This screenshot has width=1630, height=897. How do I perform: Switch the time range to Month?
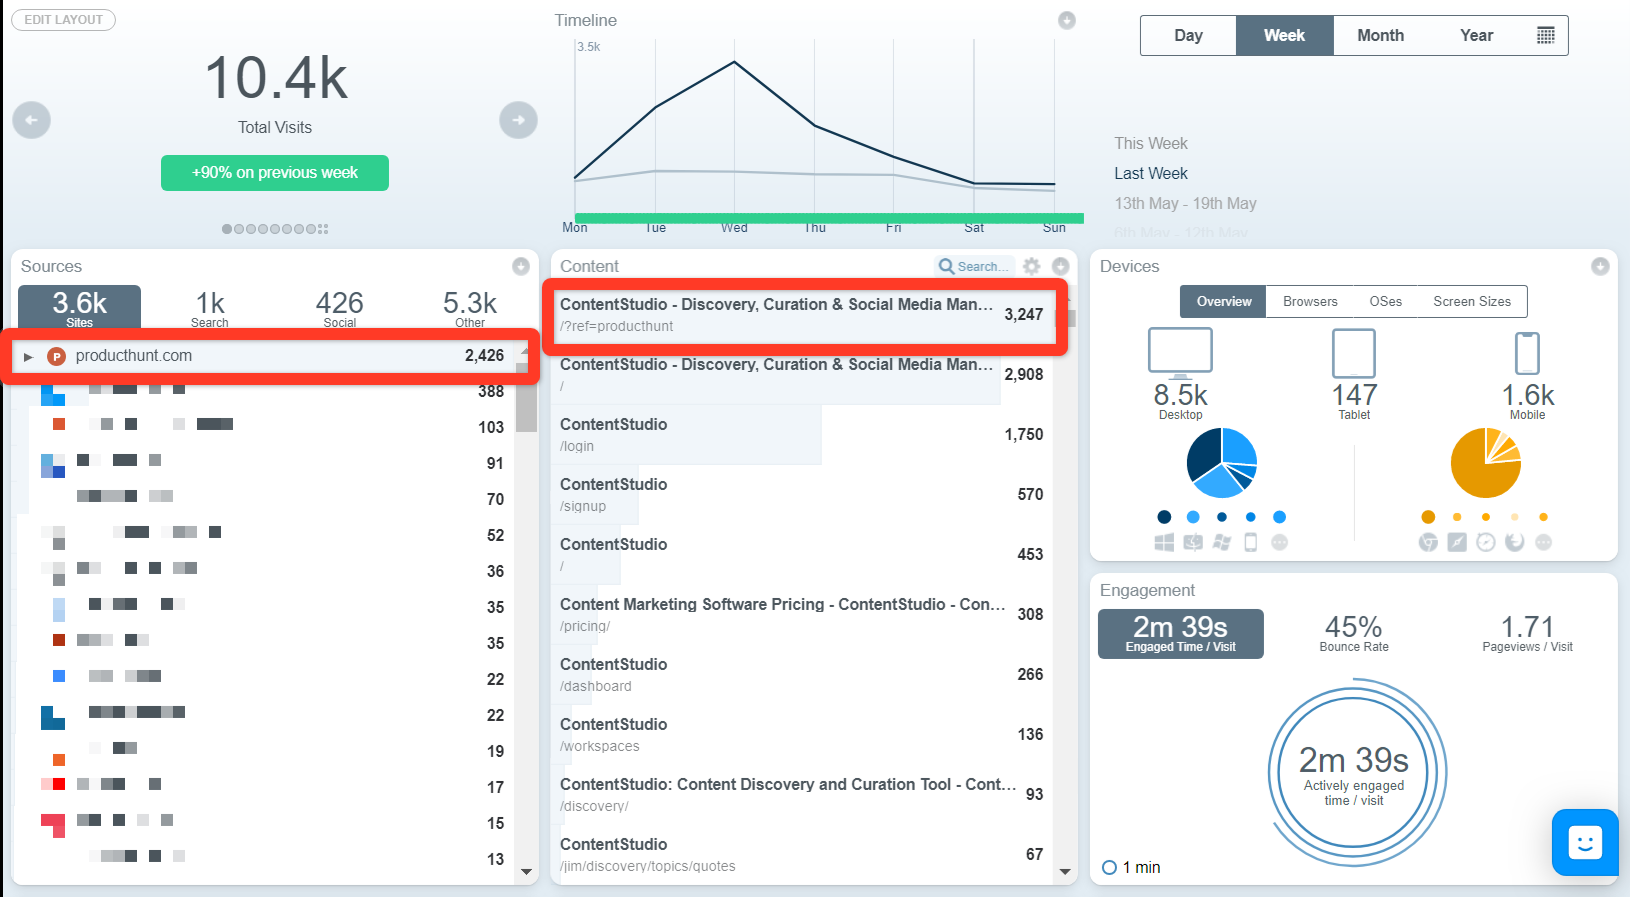(x=1380, y=35)
